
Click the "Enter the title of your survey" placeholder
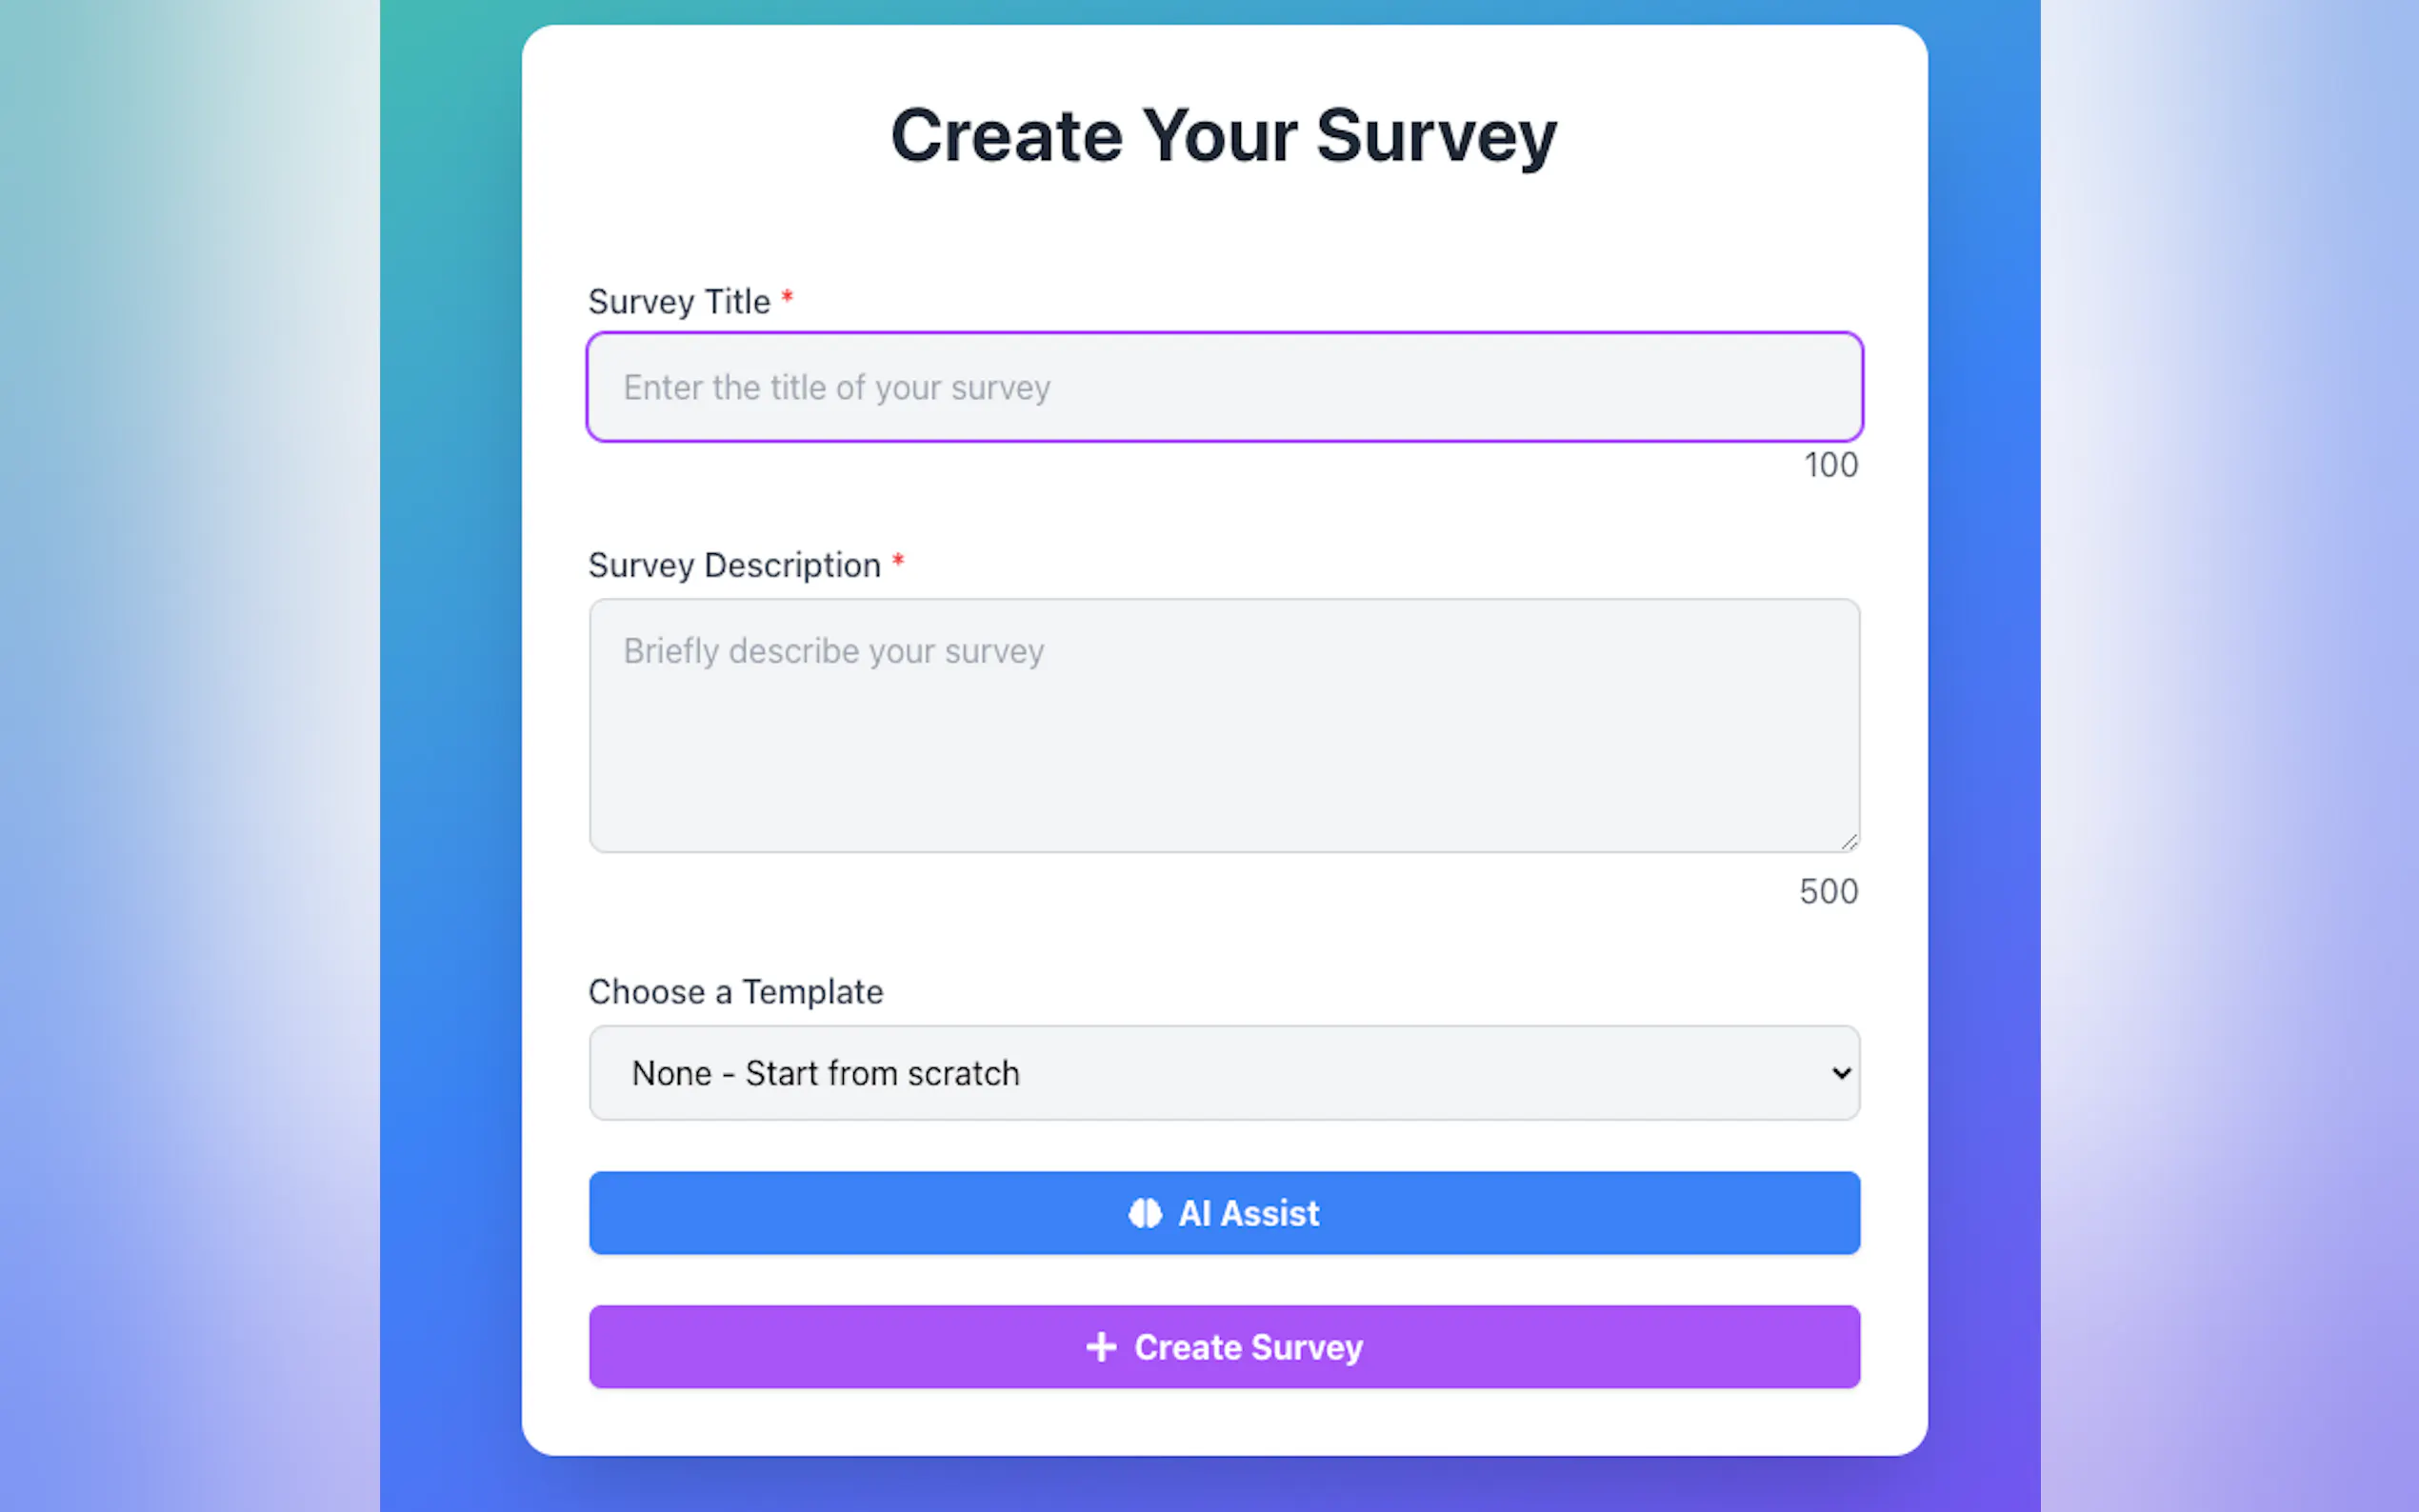836,387
